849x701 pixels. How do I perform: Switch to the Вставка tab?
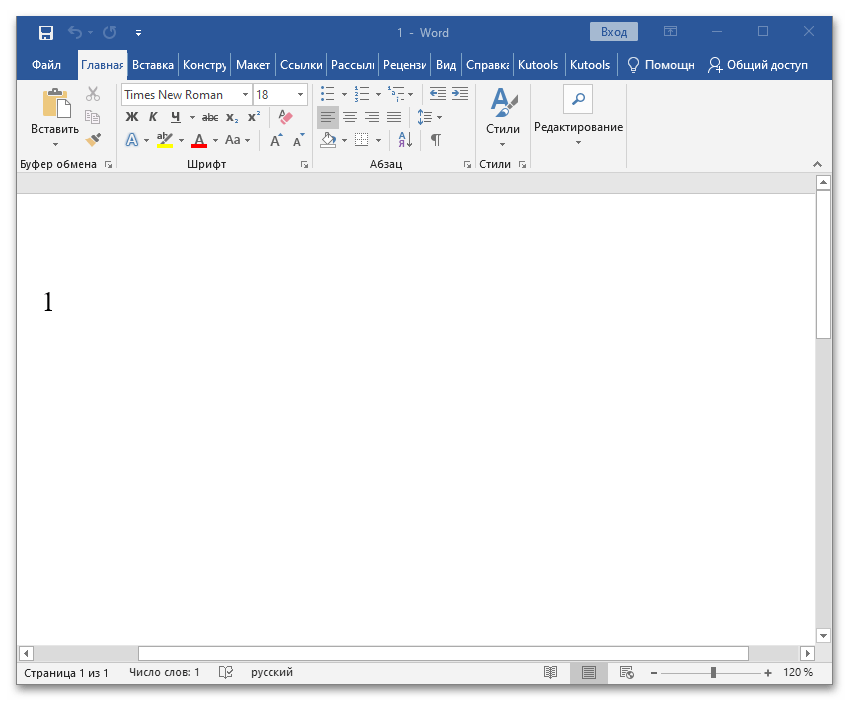153,65
